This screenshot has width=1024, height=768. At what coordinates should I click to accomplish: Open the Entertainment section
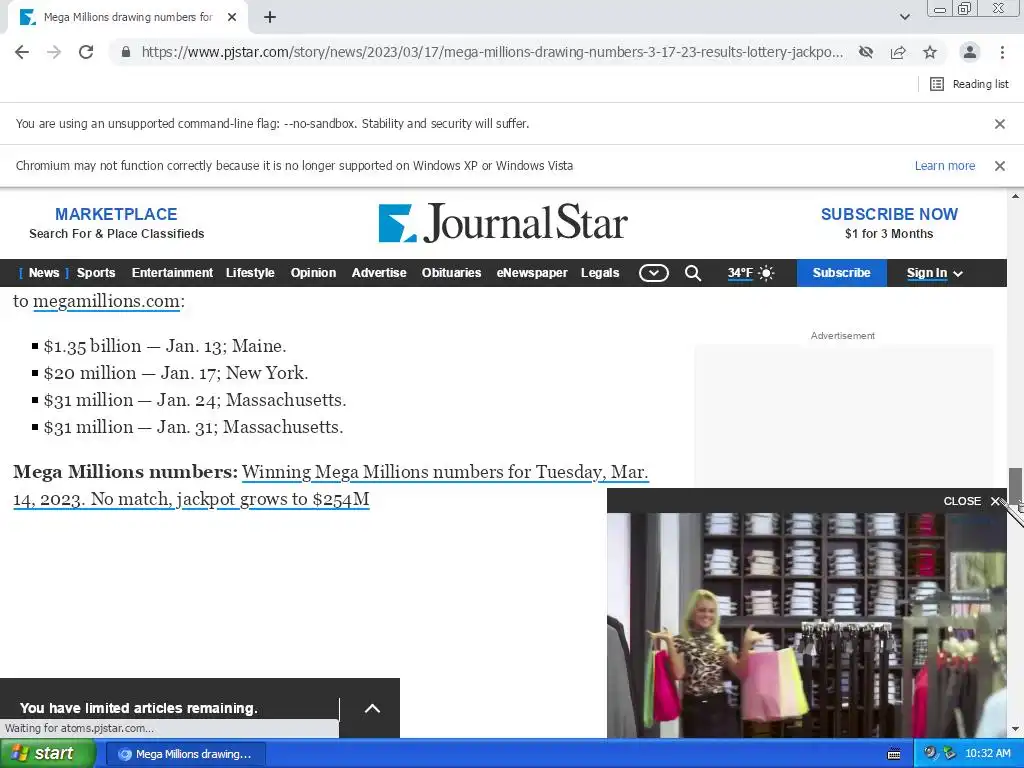point(172,273)
